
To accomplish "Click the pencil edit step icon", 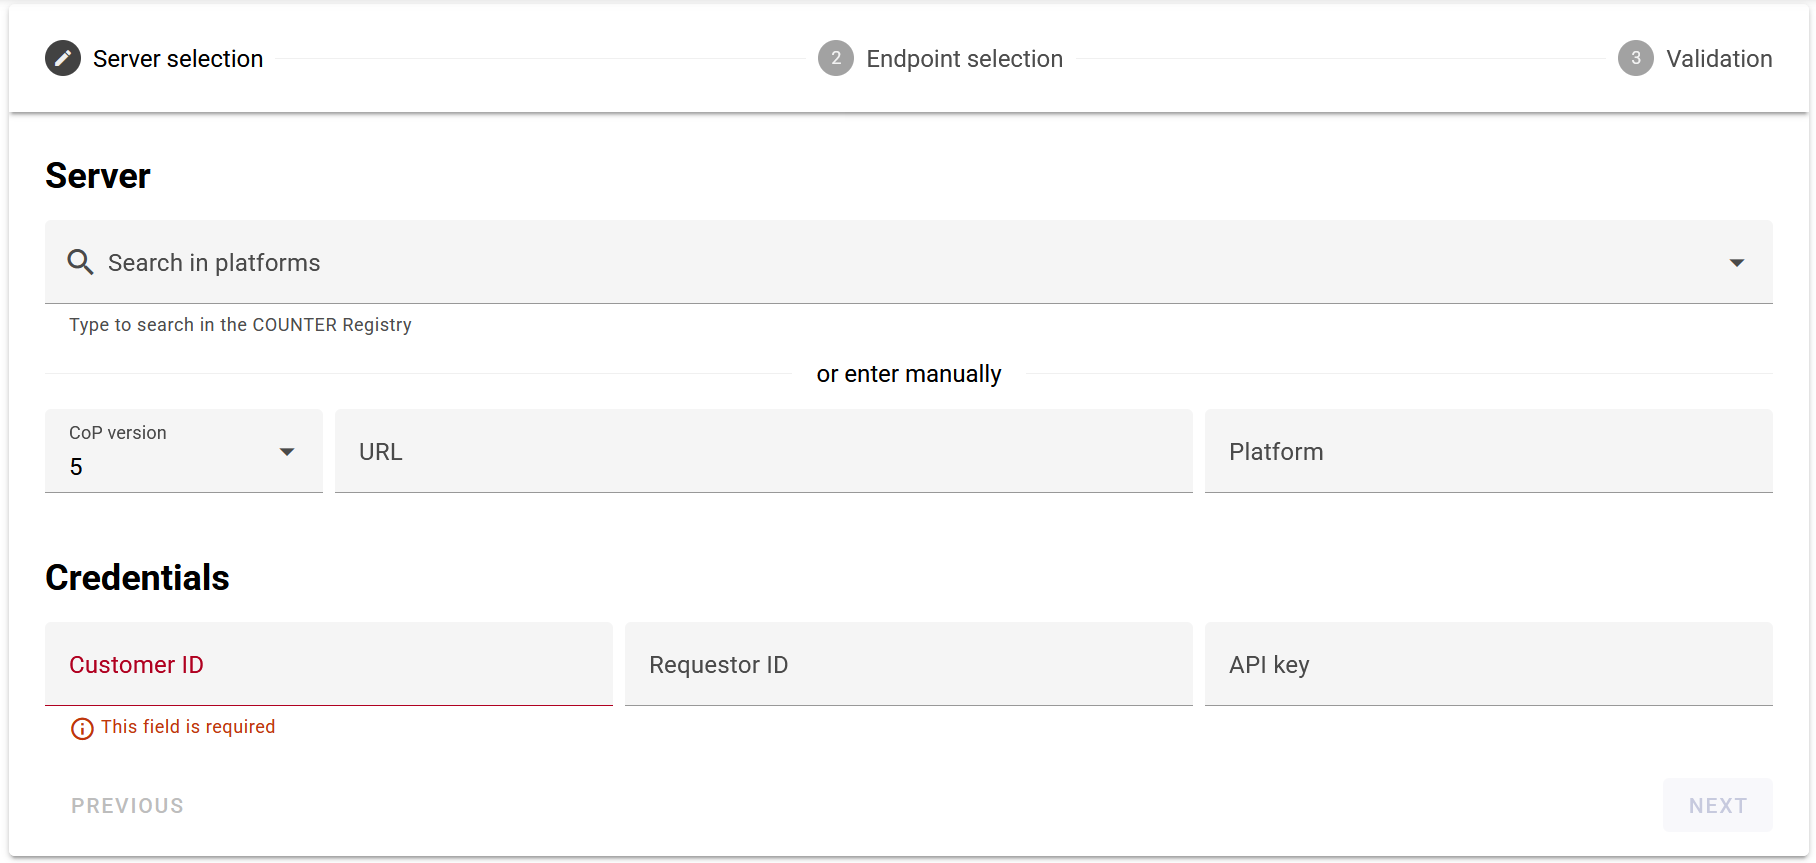I will pyautogui.click(x=63, y=59).
